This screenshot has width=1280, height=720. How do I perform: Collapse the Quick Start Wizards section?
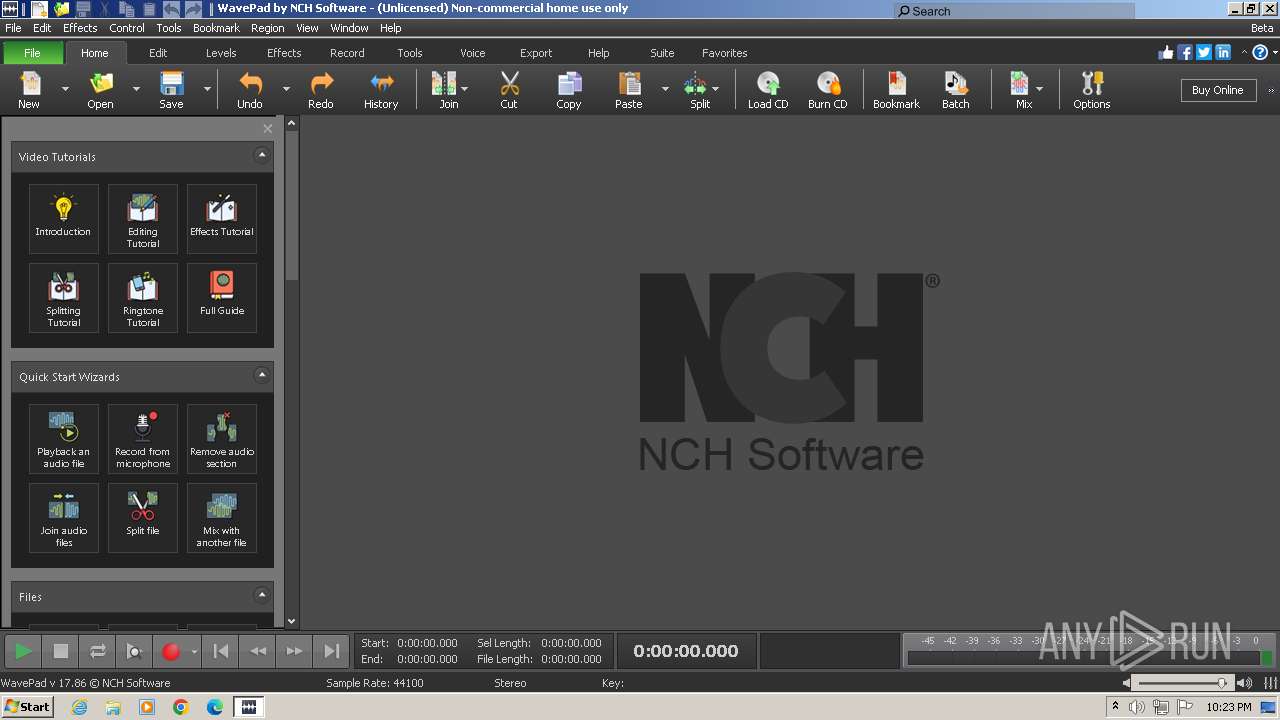click(x=262, y=375)
